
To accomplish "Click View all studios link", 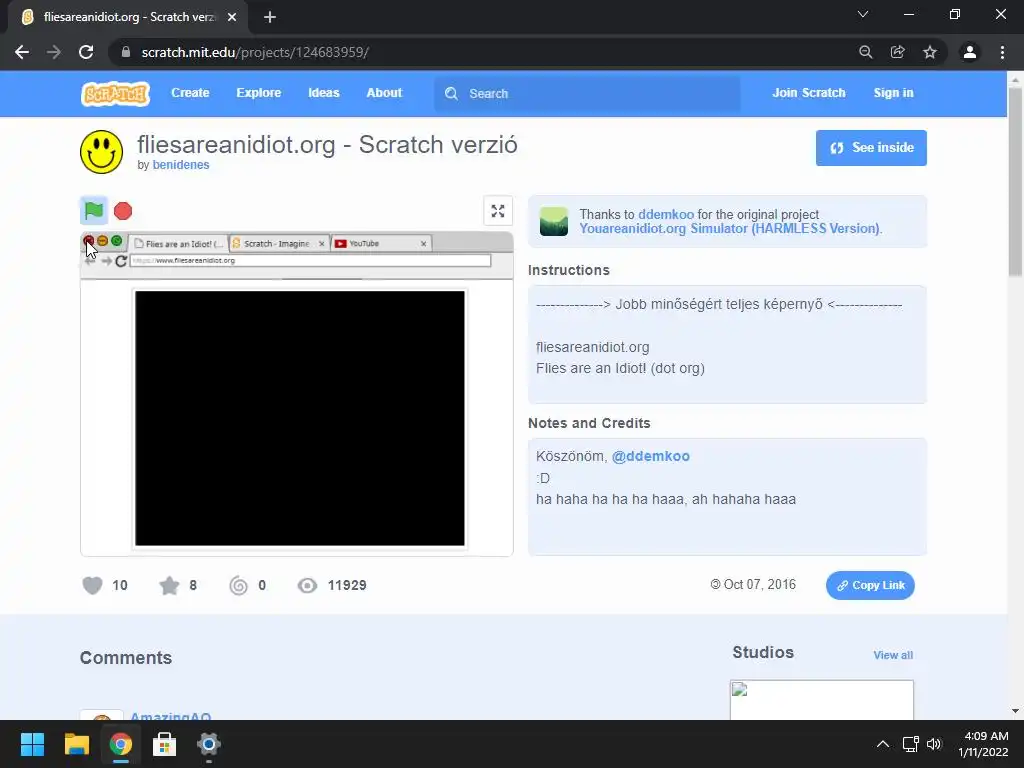I will tap(893, 655).
